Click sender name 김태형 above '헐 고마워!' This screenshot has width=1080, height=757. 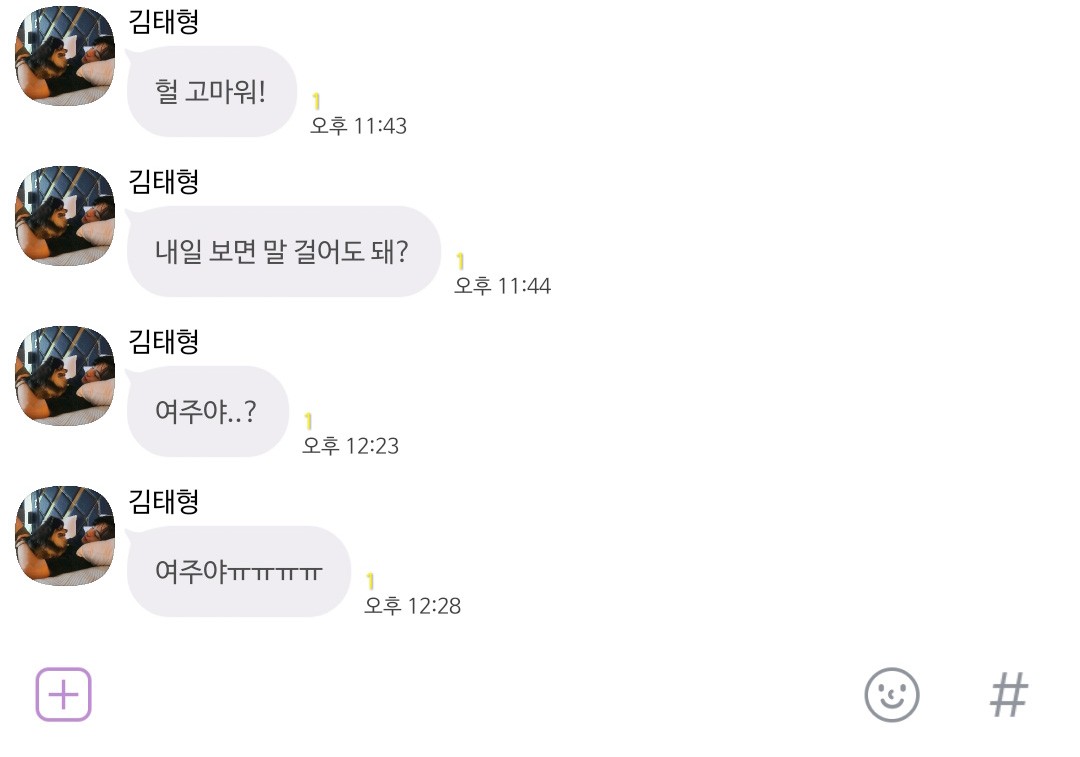[x=164, y=21]
